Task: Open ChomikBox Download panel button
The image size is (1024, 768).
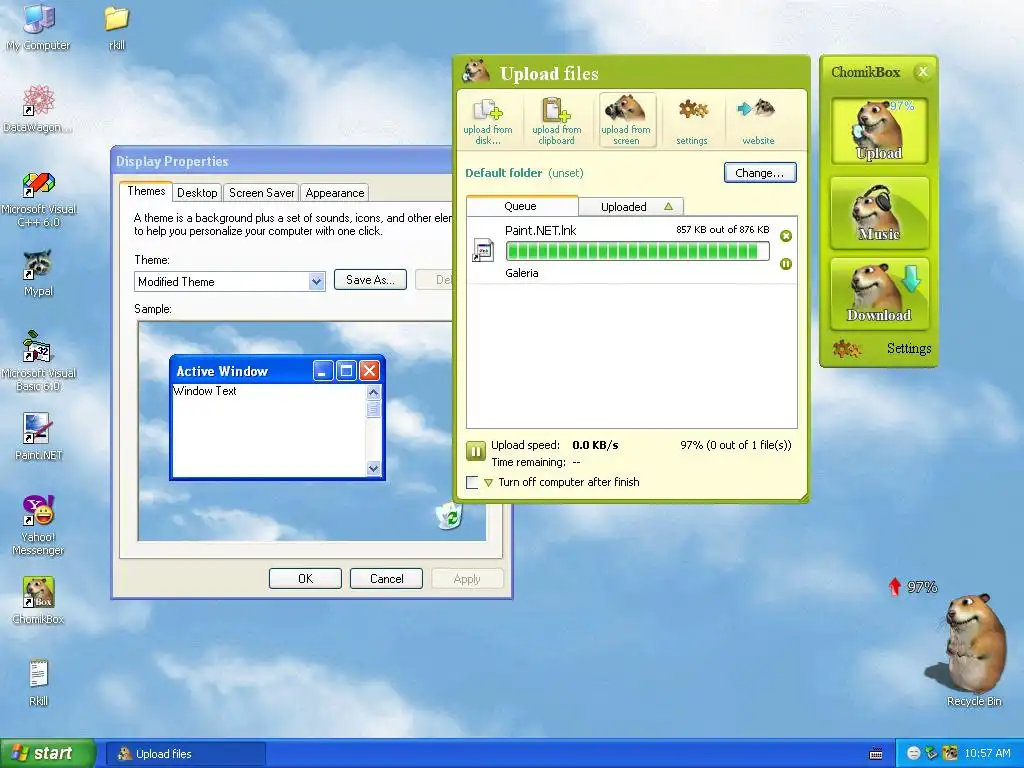Action: tap(879, 293)
